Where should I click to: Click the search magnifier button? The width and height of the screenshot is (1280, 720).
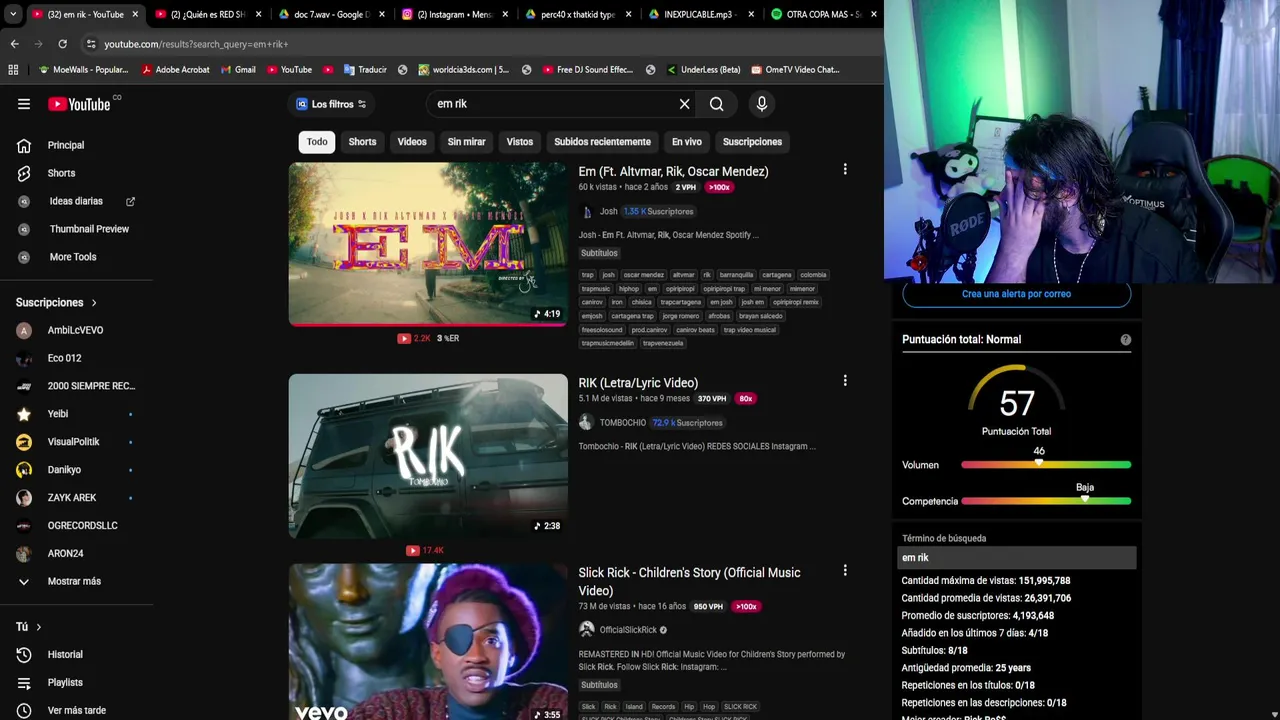click(x=716, y=104)
